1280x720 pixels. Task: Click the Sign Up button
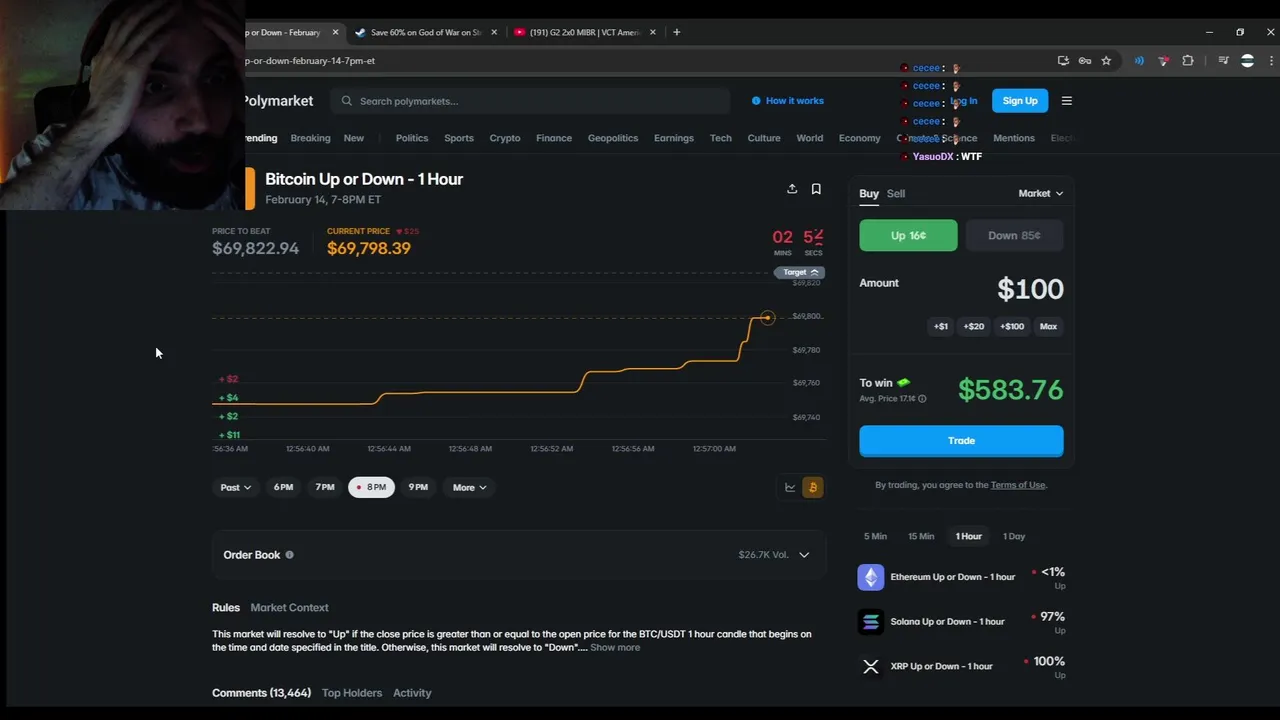point(1020,101)
